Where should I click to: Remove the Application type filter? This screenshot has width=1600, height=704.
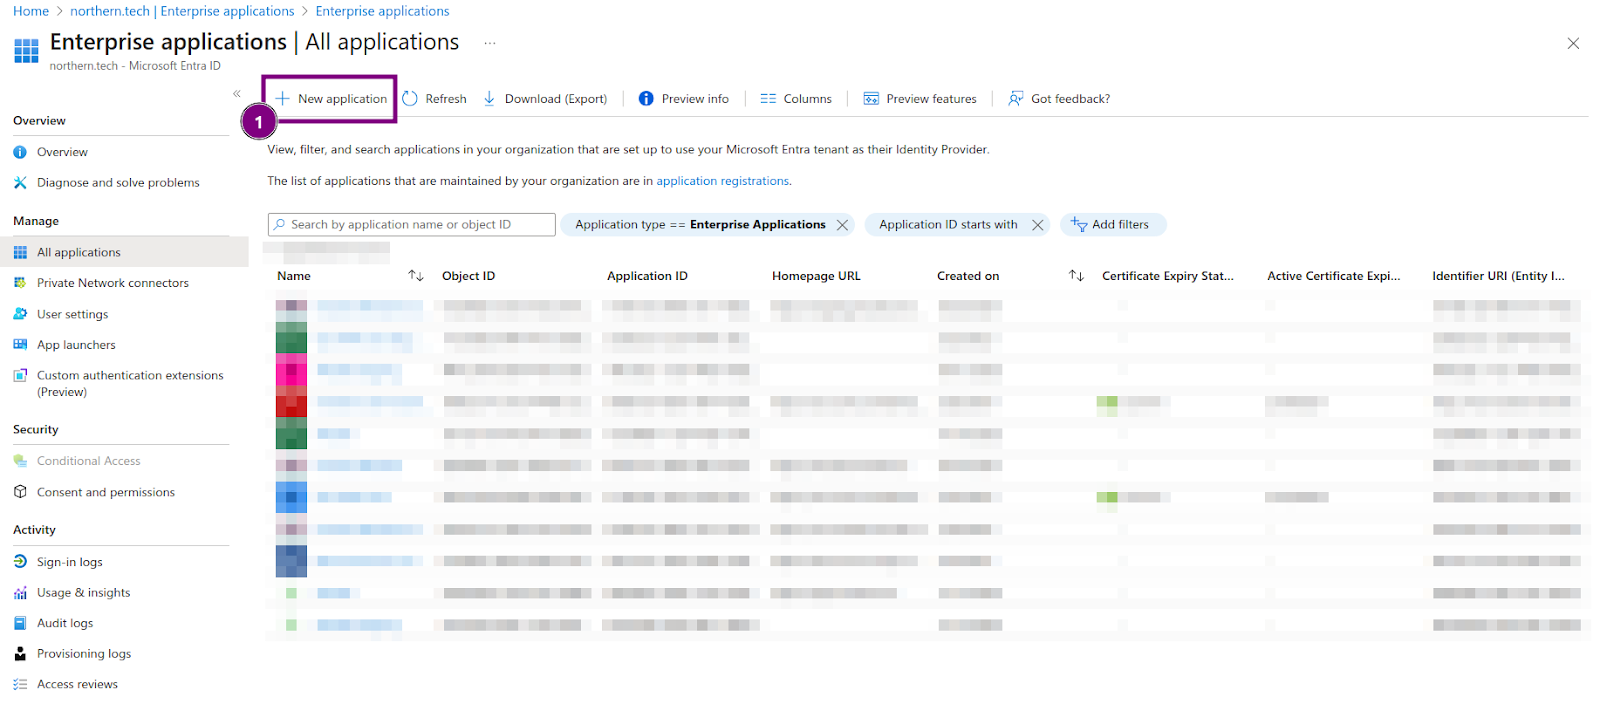pyautogui.click(x=843, y=225)
